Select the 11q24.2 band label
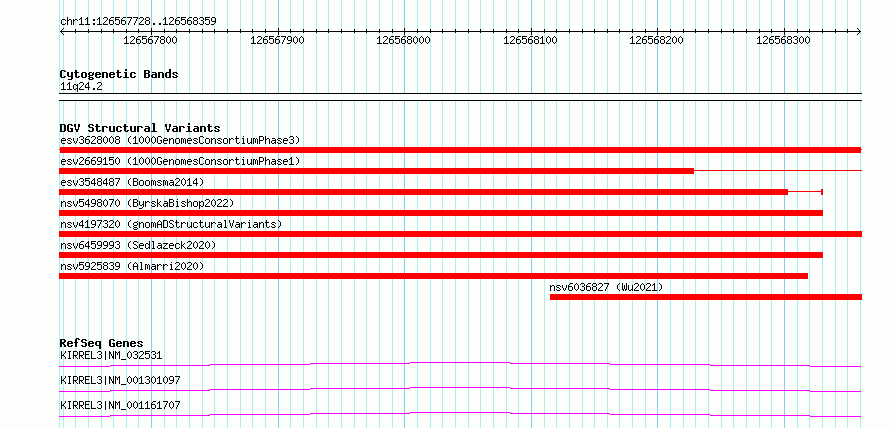 pos(81,87)
